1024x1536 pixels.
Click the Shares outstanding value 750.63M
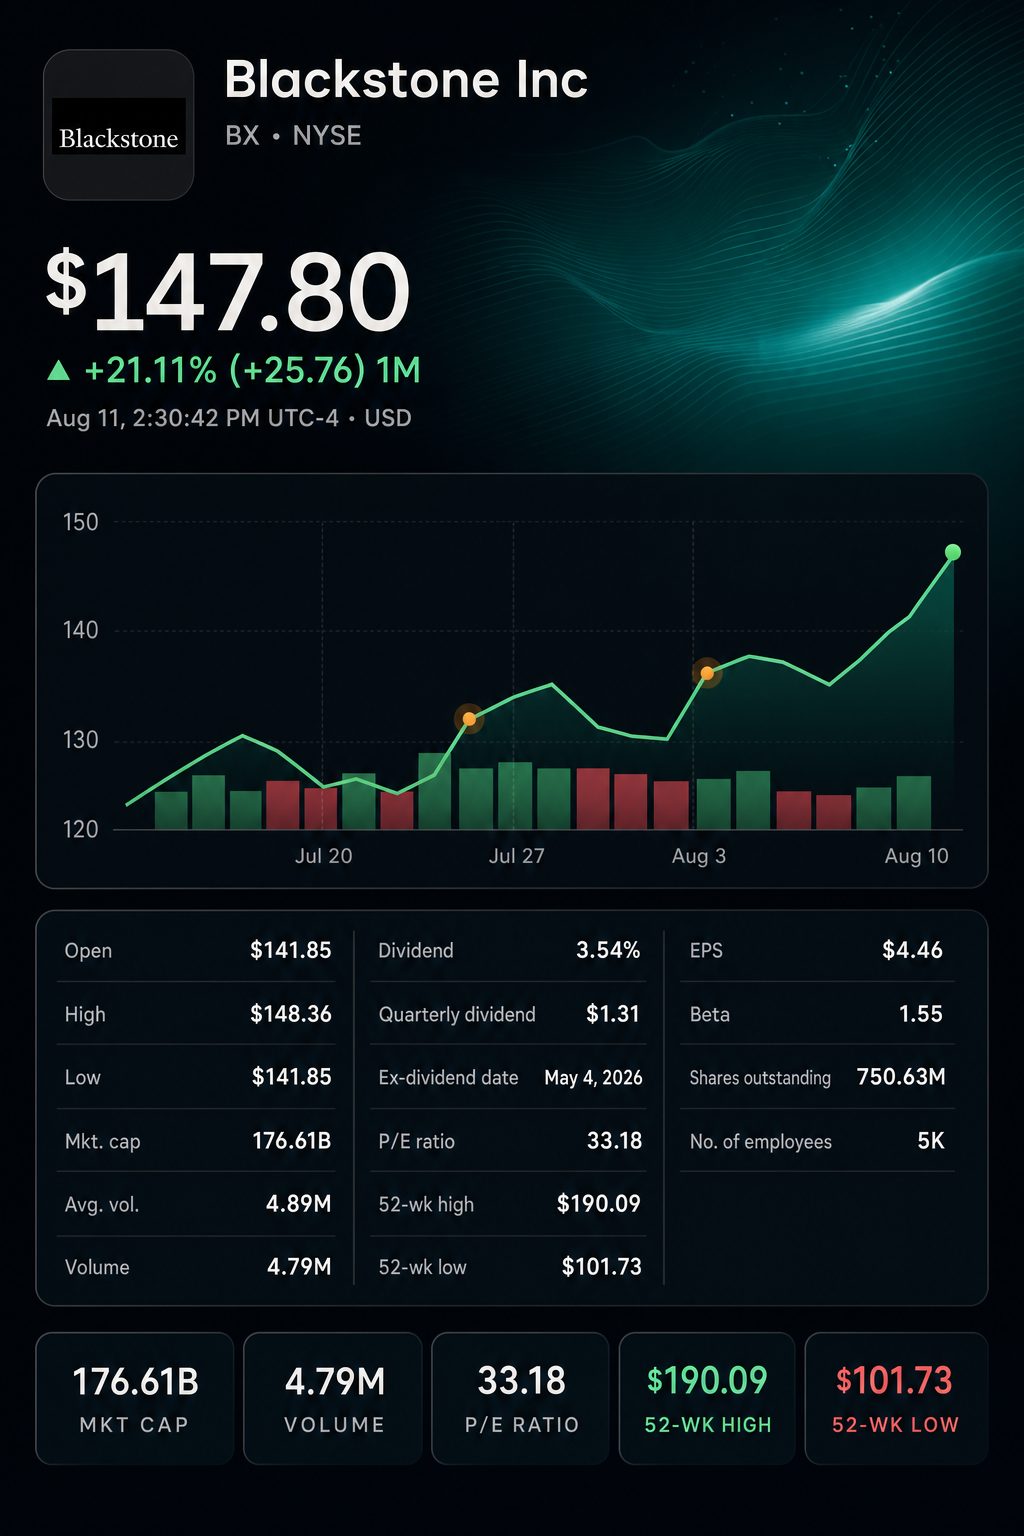[x=901, y=1077]
